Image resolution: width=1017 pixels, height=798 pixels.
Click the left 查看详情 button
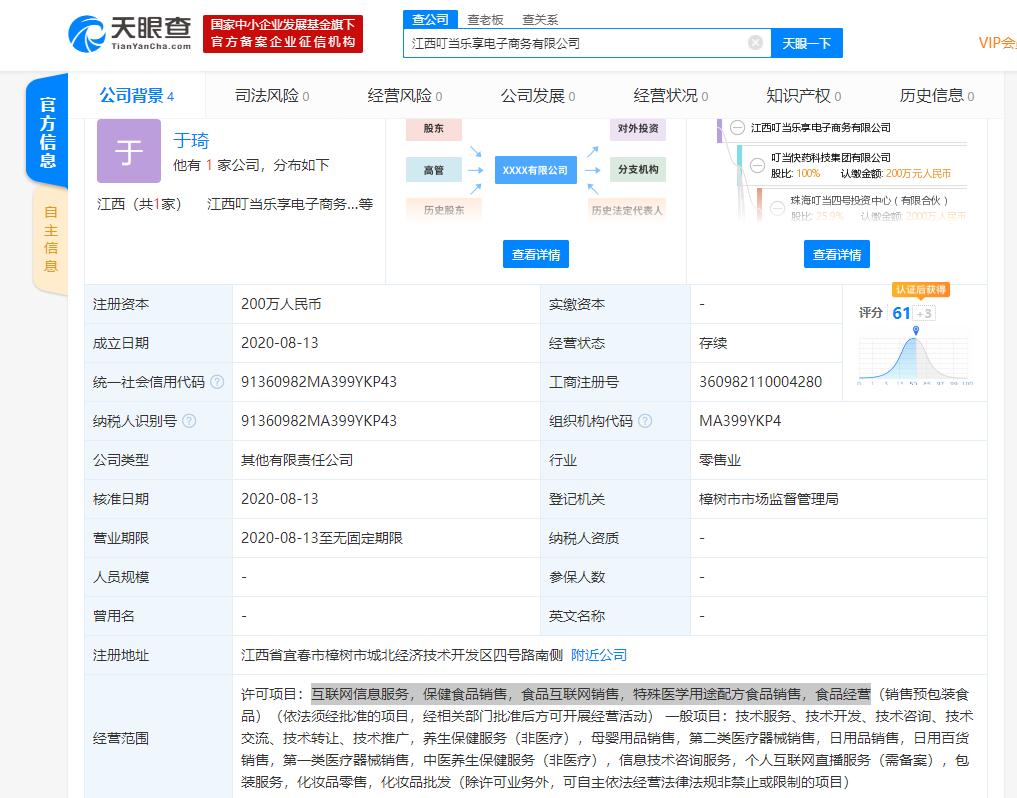pyautogui.click(x=535, y=254)
